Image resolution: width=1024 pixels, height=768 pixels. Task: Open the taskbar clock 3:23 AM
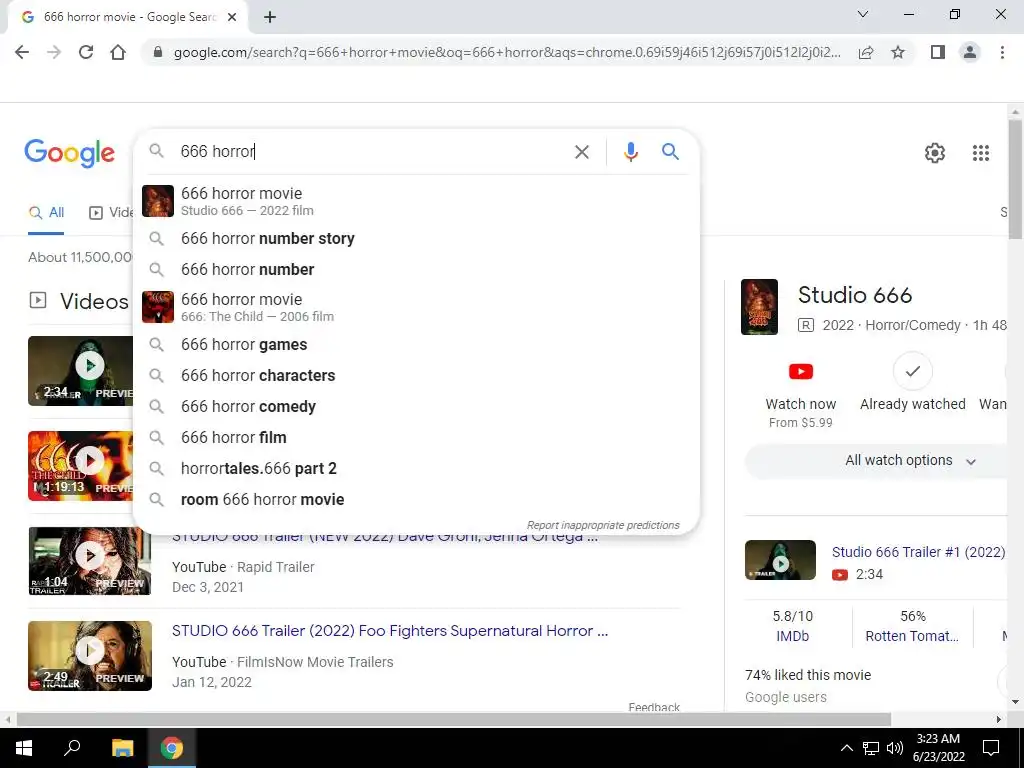[x=938, y=748]
